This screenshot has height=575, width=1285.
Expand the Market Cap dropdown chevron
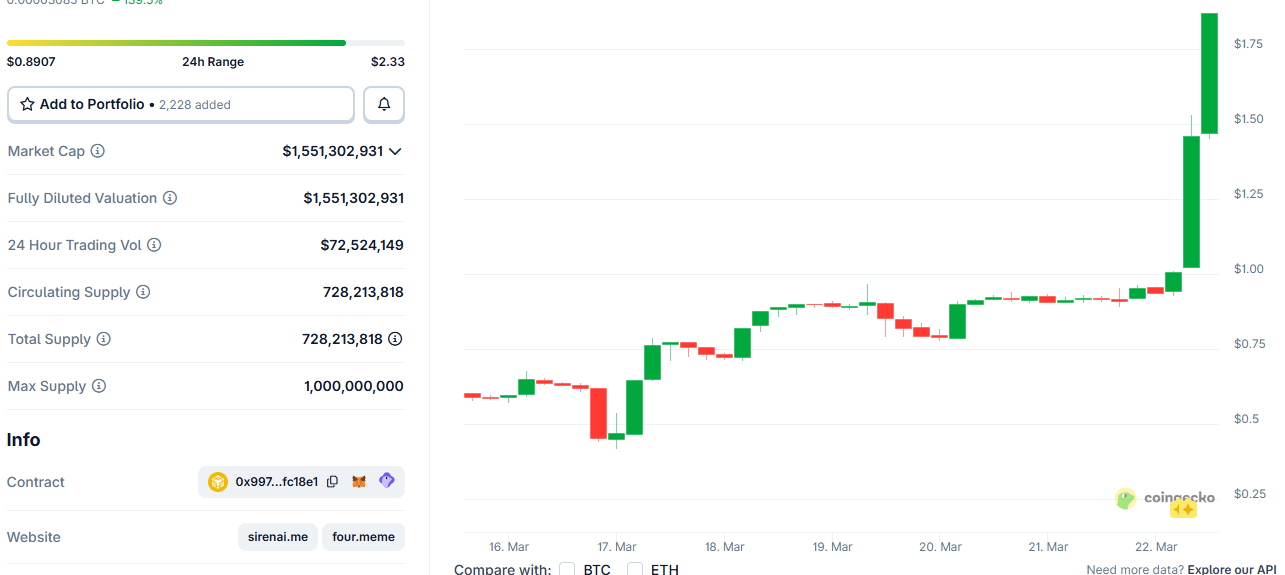click(x=395, y=152)
